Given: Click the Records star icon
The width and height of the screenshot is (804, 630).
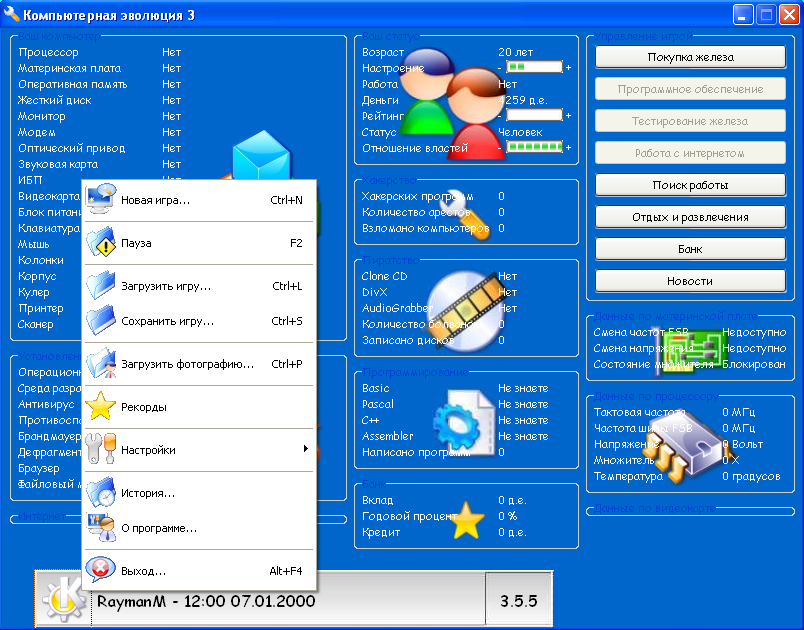Looking at the screenshot, I should coord(100,407).
